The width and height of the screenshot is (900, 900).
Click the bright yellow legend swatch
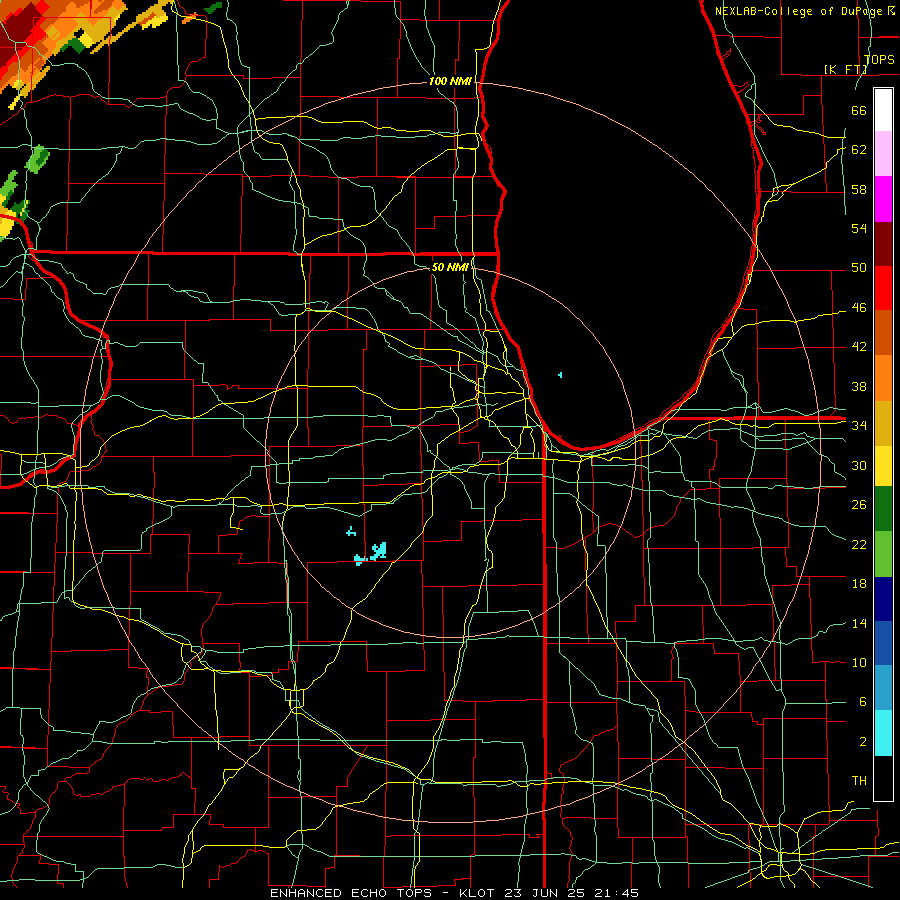pyautogui.click(x=883, y=465)
